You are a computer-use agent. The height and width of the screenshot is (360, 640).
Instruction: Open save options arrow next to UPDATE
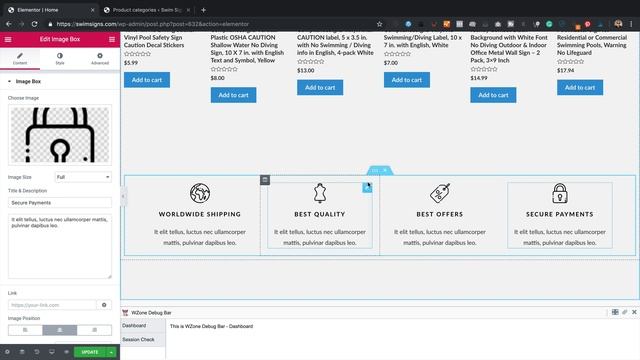(x=111, y=352)
